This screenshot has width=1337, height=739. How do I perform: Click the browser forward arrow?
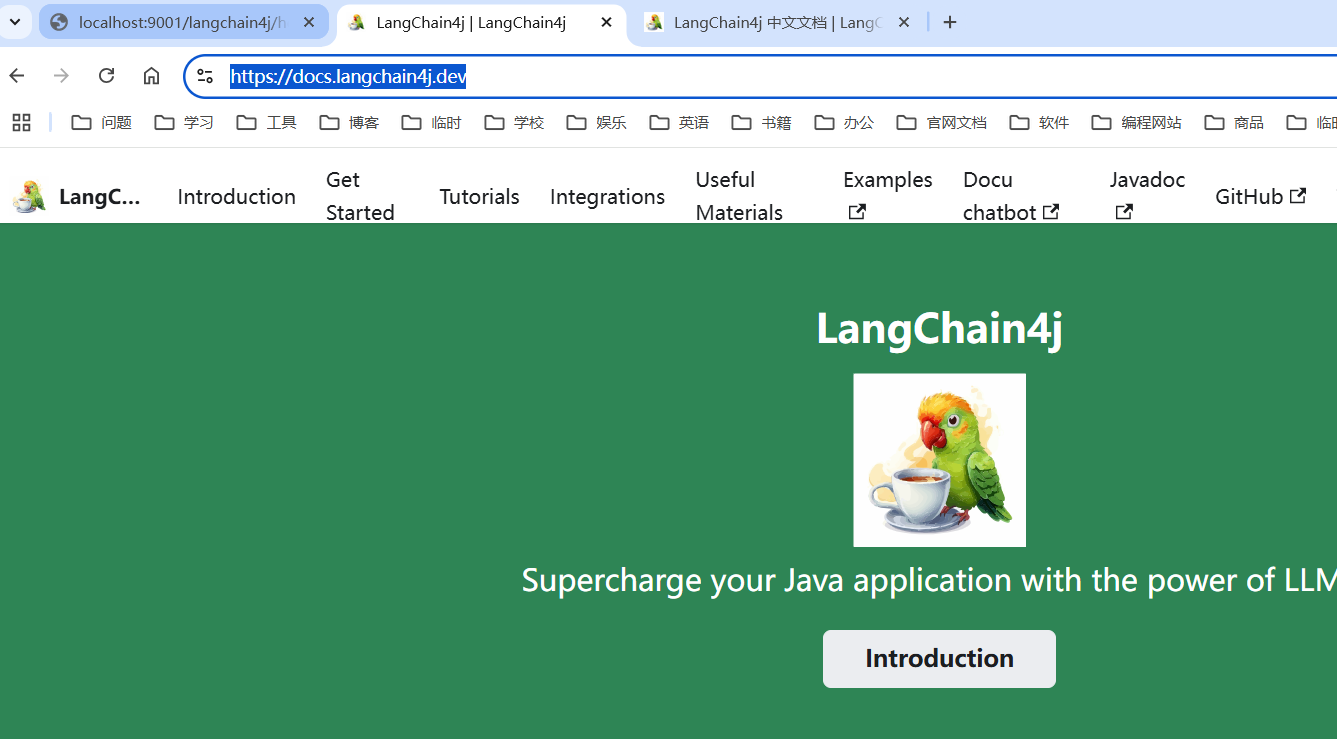pos(62,76)
